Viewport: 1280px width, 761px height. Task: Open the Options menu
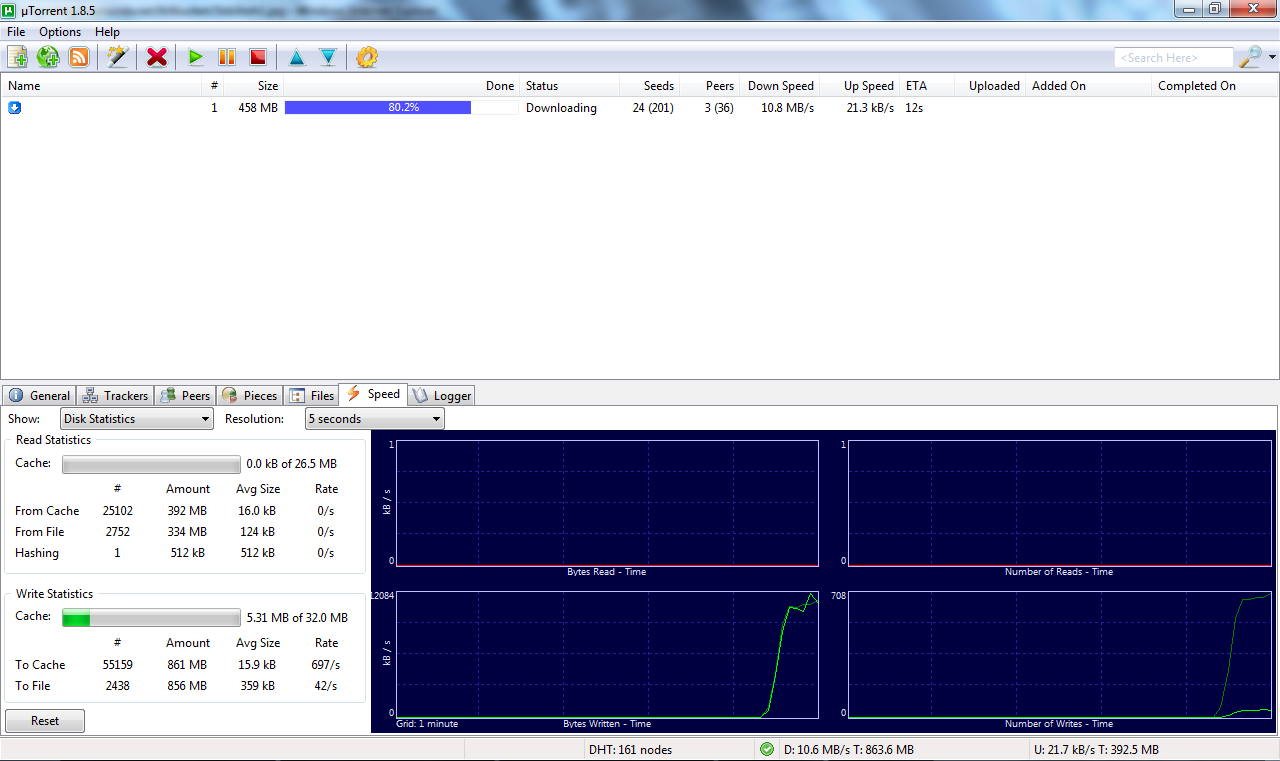click(x=60, y=32)
